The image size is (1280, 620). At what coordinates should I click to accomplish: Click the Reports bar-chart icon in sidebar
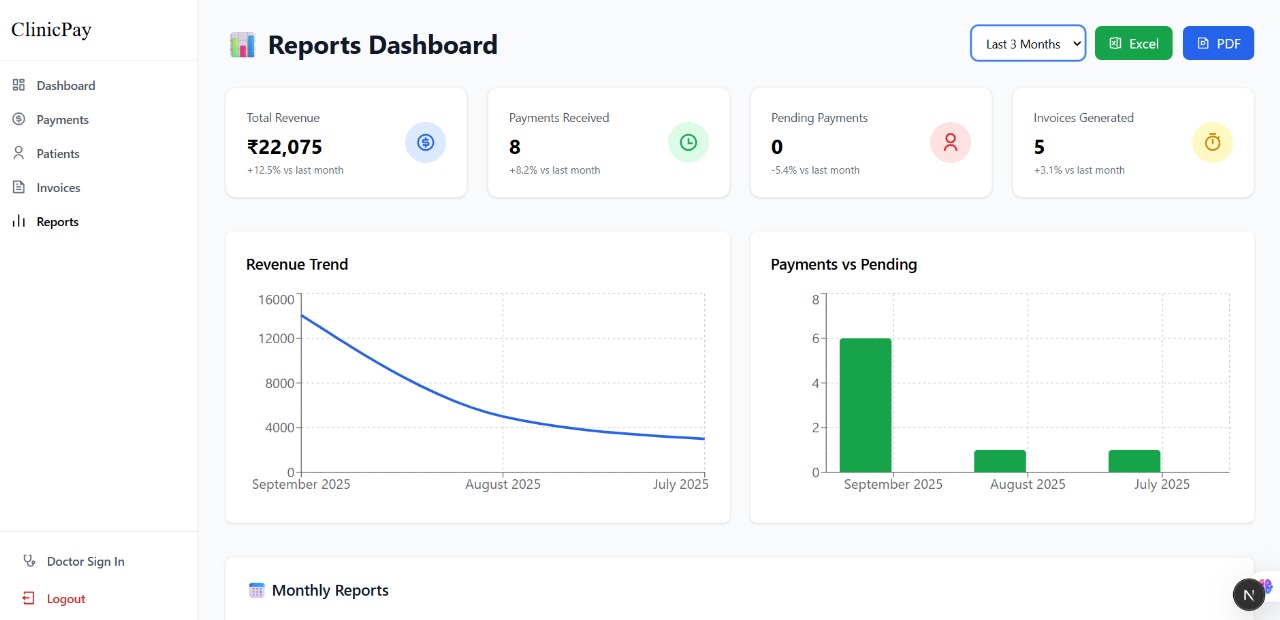pyautogui.click(x=18, y=221)
